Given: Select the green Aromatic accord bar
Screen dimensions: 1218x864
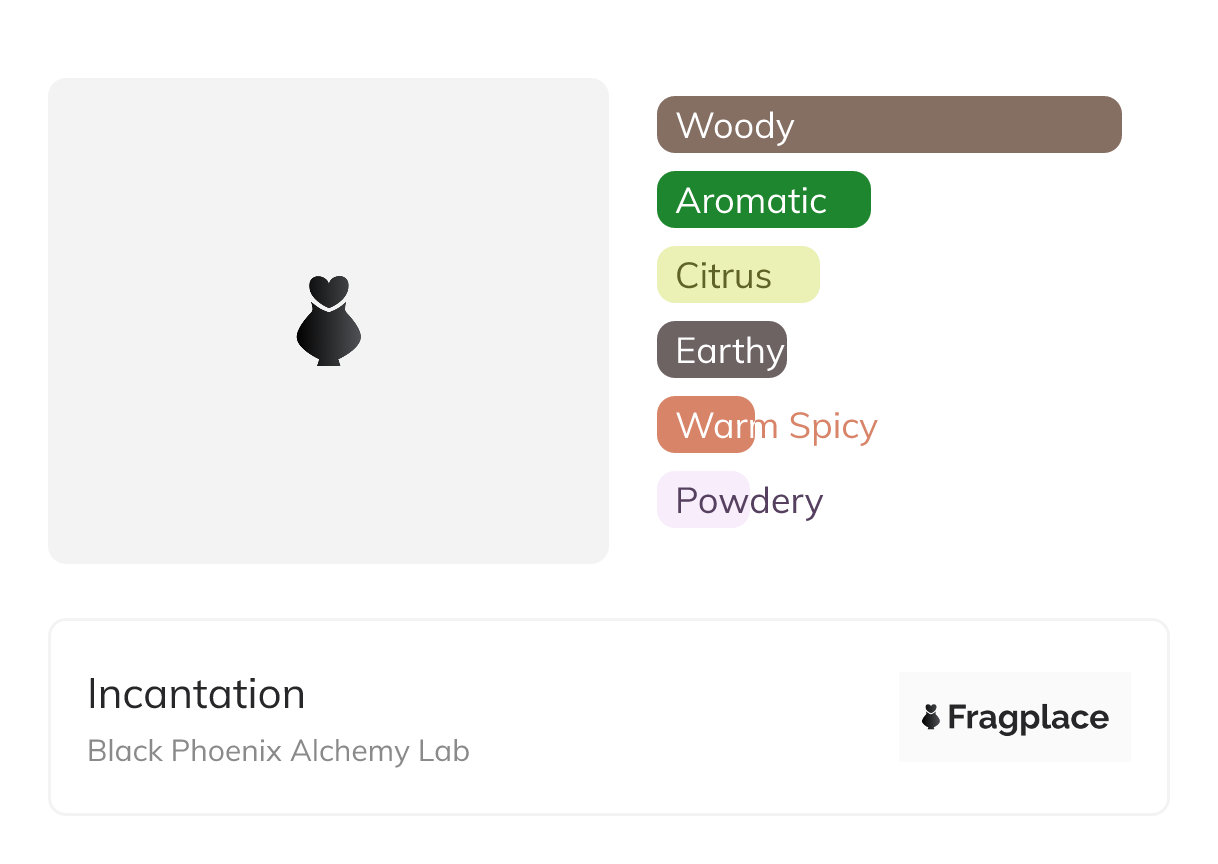Looking at the screenshot, I should point(850,200).
